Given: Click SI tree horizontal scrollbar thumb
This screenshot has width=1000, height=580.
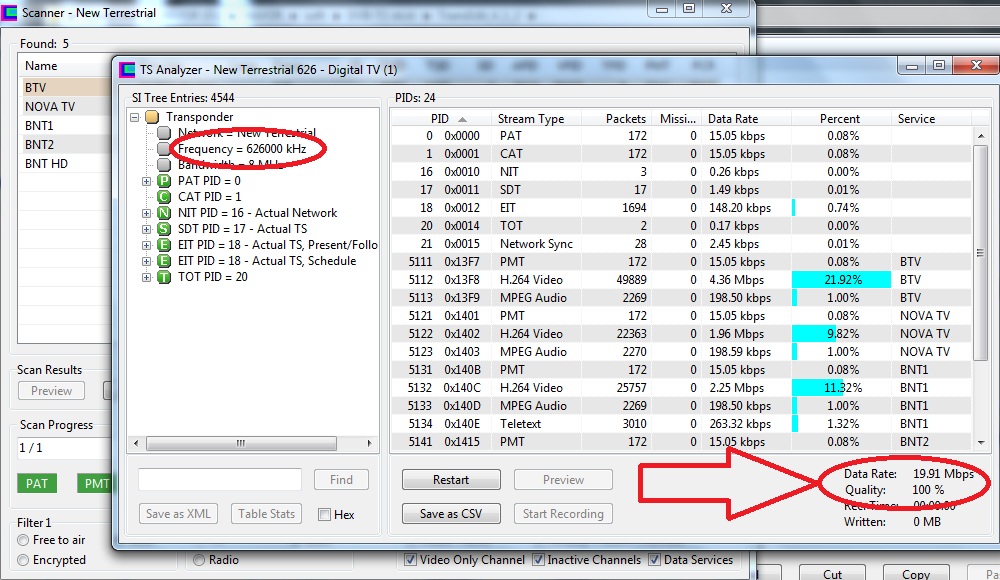Looking at the screenshot, I should pos(241,443).
